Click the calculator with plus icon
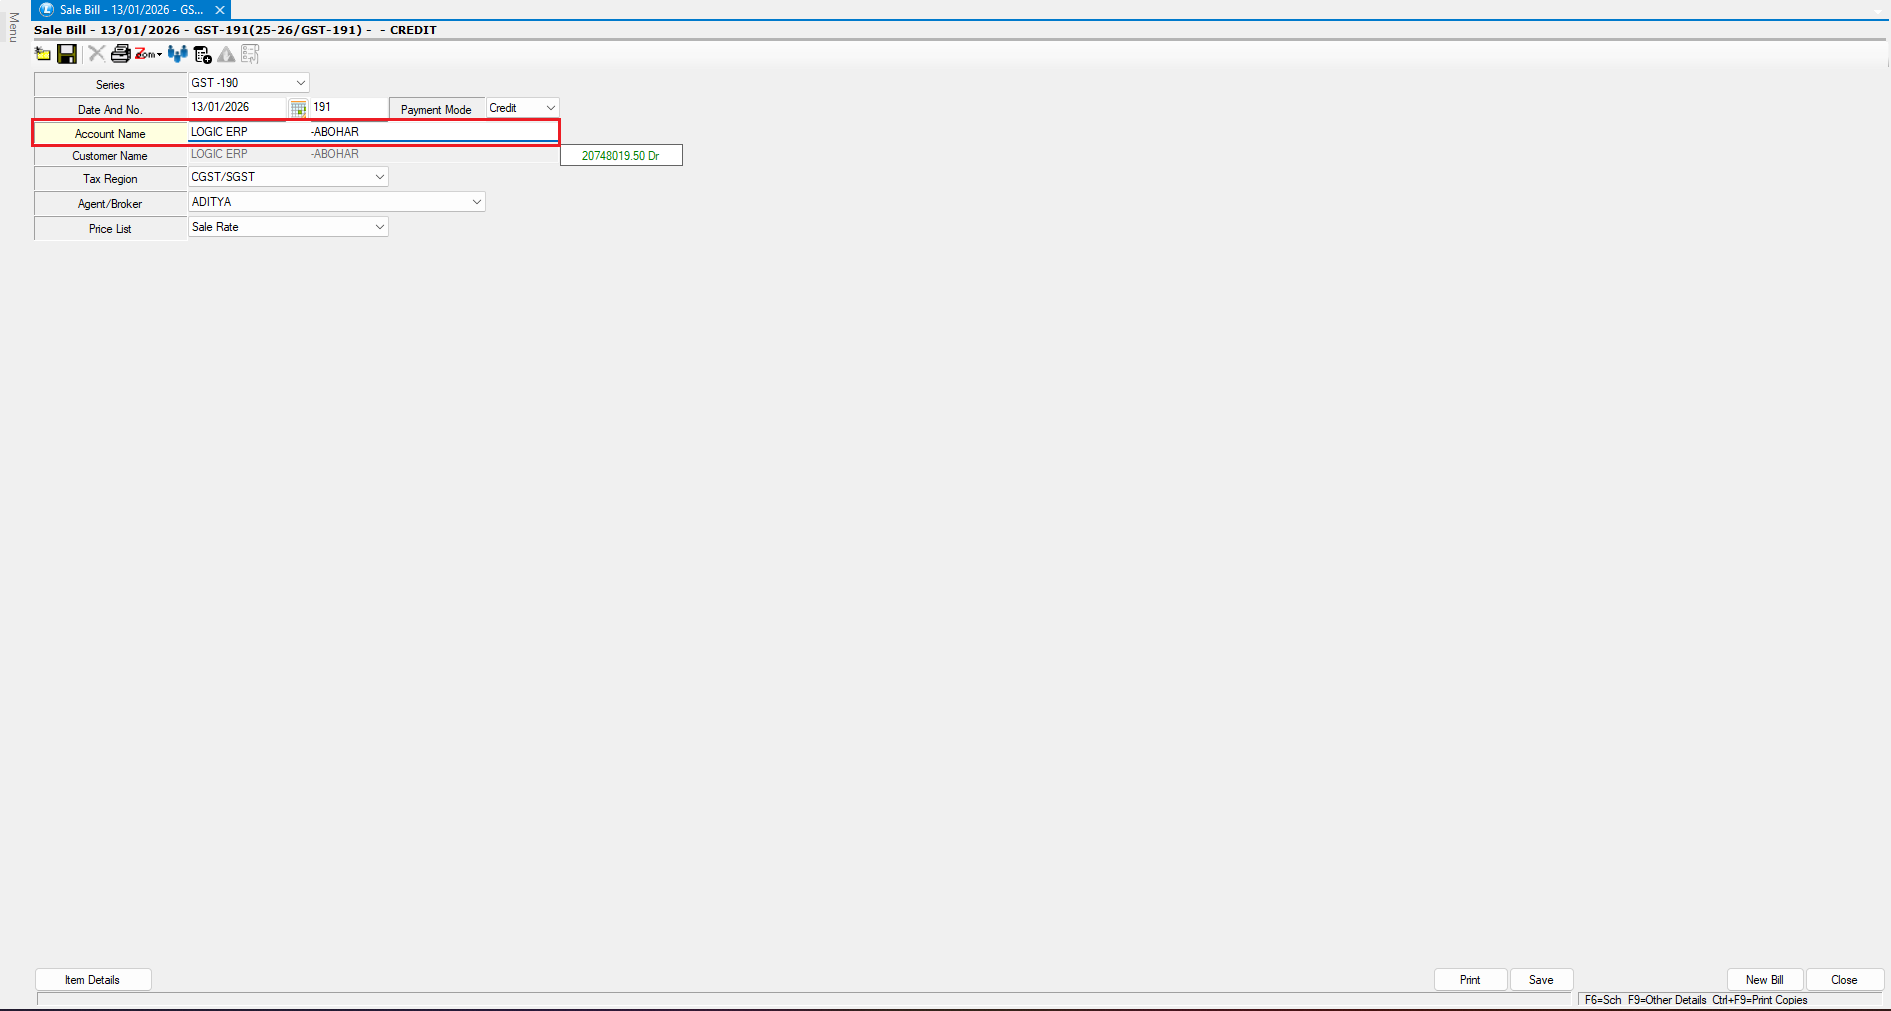The height and width of the screenshot is (1011, 1891). pos(203,54)
